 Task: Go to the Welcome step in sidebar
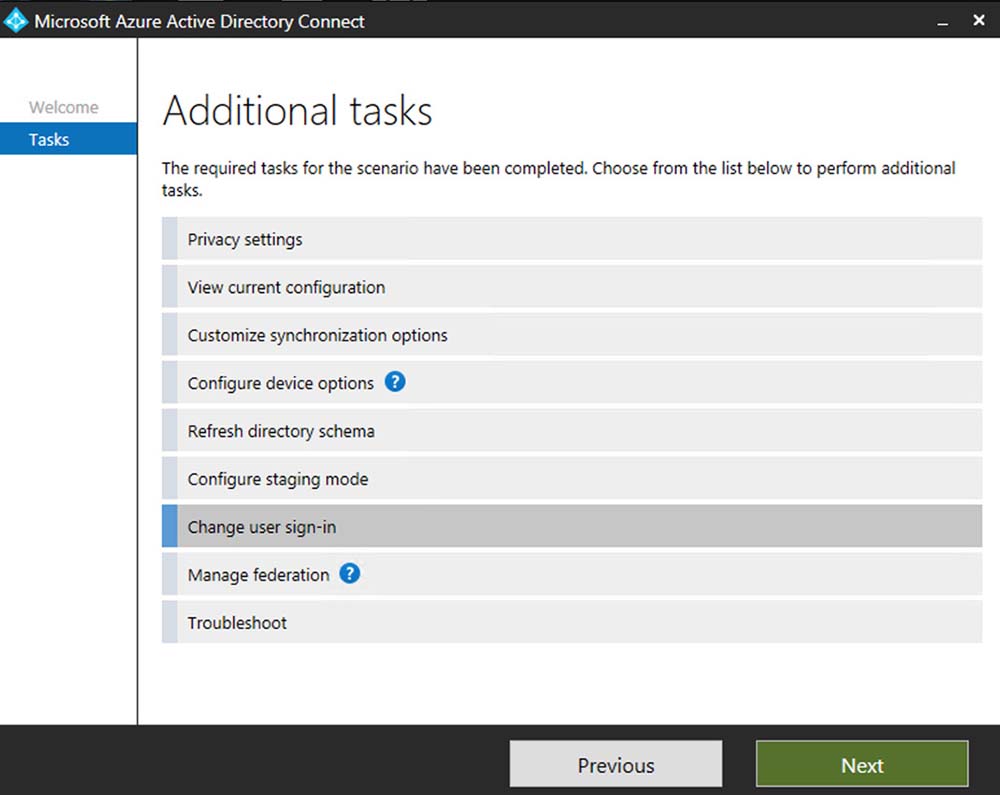(64, 107)
